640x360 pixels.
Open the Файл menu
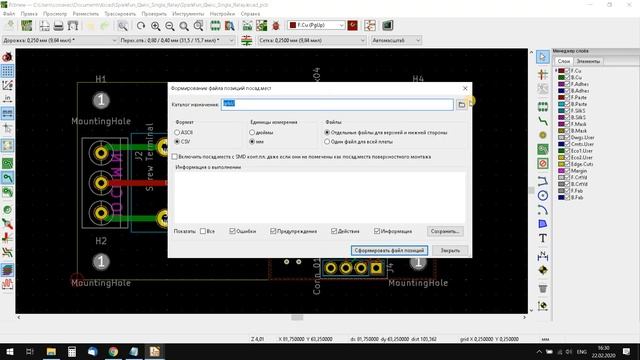pos(9,14)
